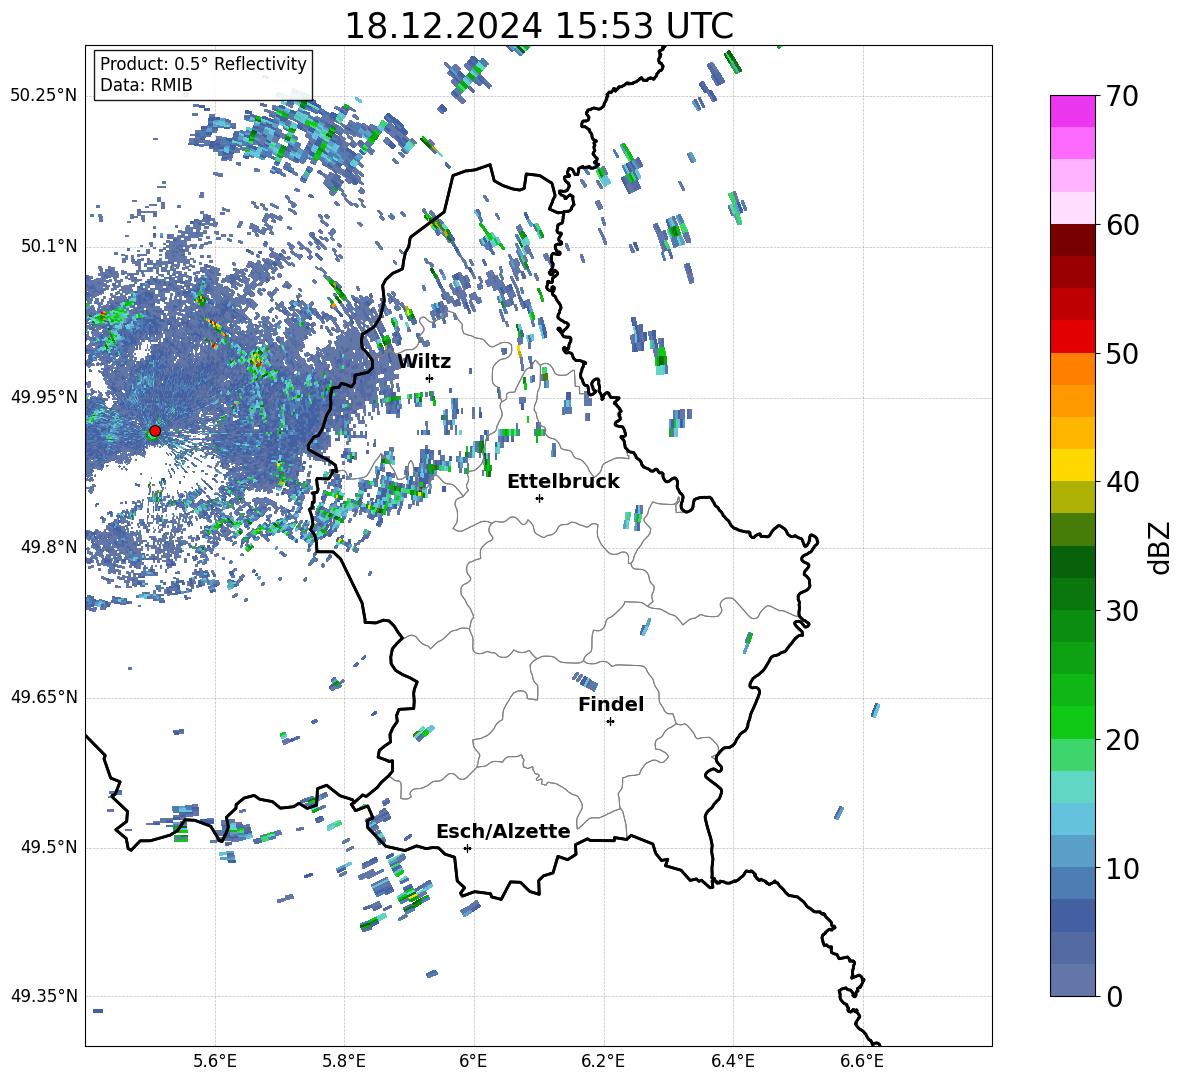Viewport: 1184px width, 1081px height.
Task: Click the latitude label 49.5°N
Action: coord(49,847)
